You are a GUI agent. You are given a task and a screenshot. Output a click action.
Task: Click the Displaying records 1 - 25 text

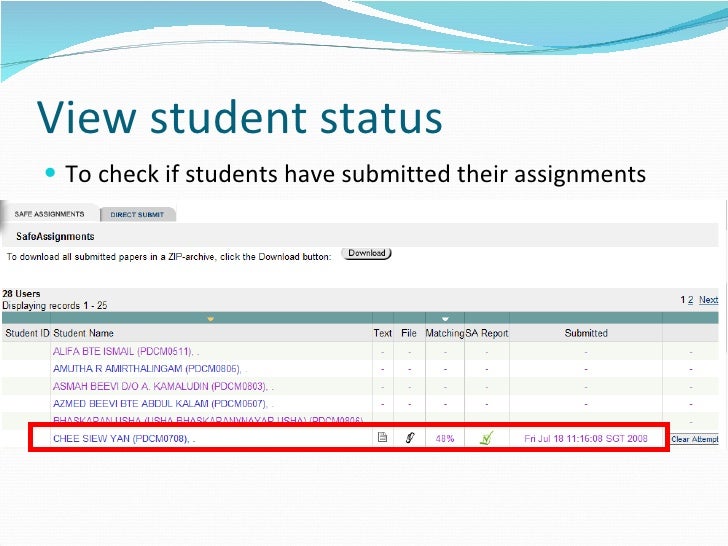pyautogui.click(x=55, y=306)
